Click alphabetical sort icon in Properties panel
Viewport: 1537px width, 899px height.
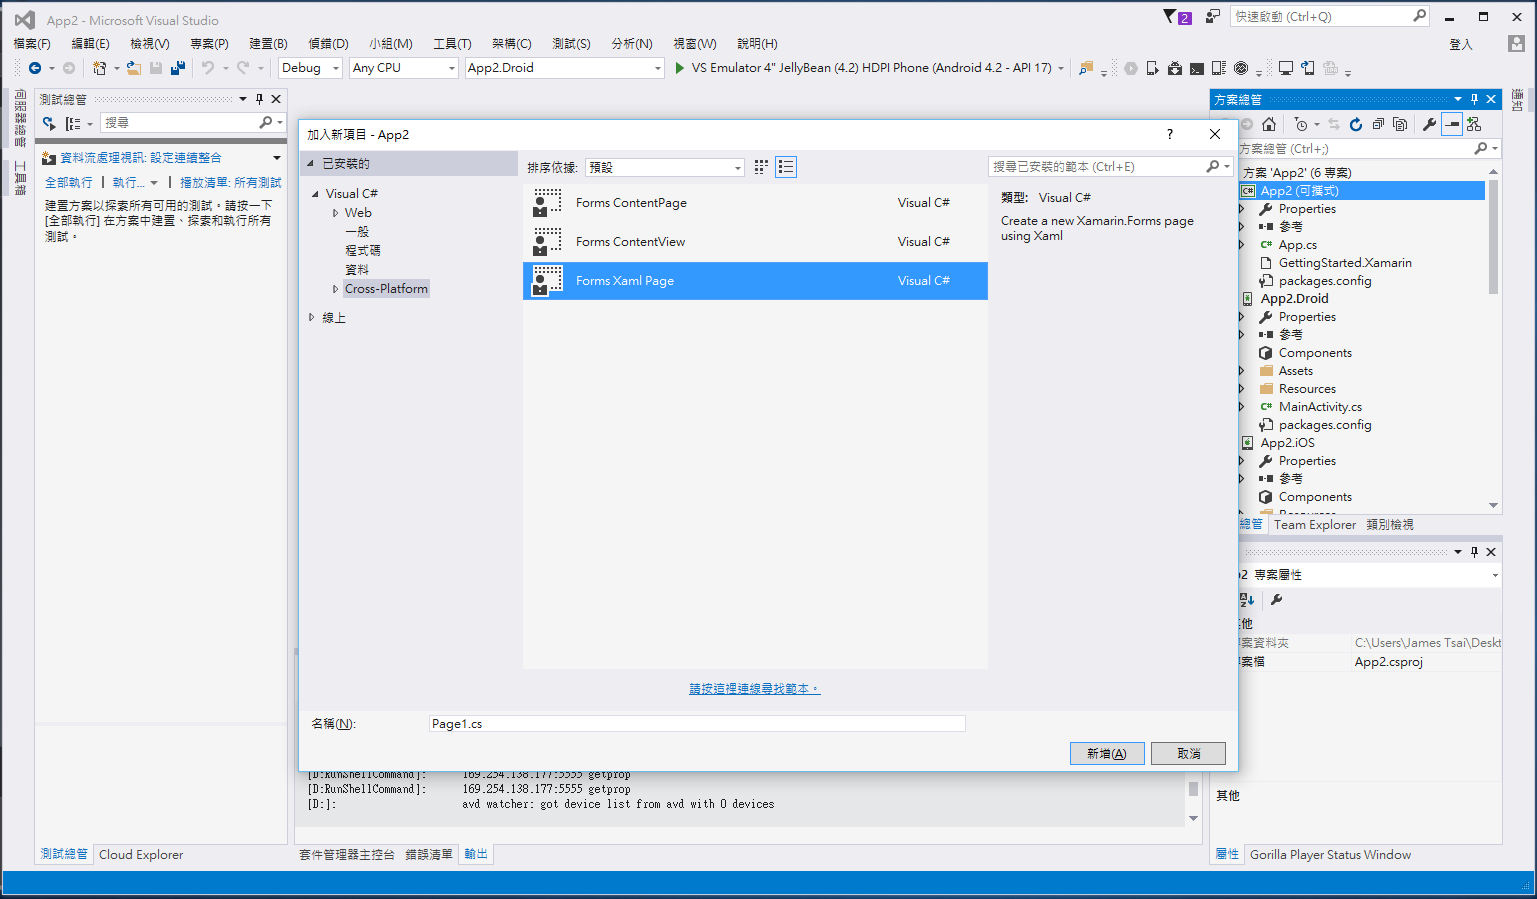click(1247, 599)
